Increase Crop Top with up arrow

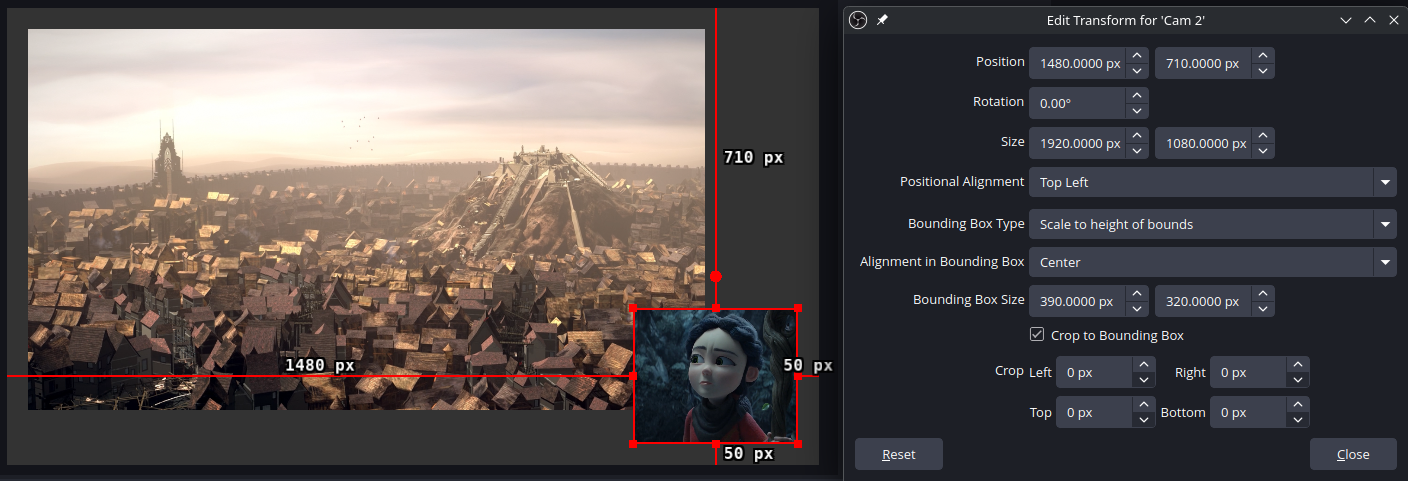1144,405
